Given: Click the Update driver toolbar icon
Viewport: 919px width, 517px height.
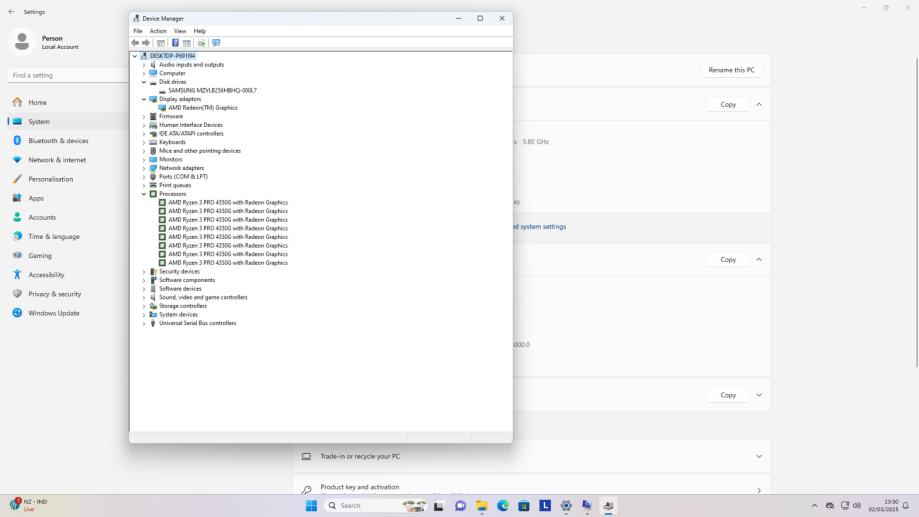Looking at the screenshot, I should coord(202,43).
